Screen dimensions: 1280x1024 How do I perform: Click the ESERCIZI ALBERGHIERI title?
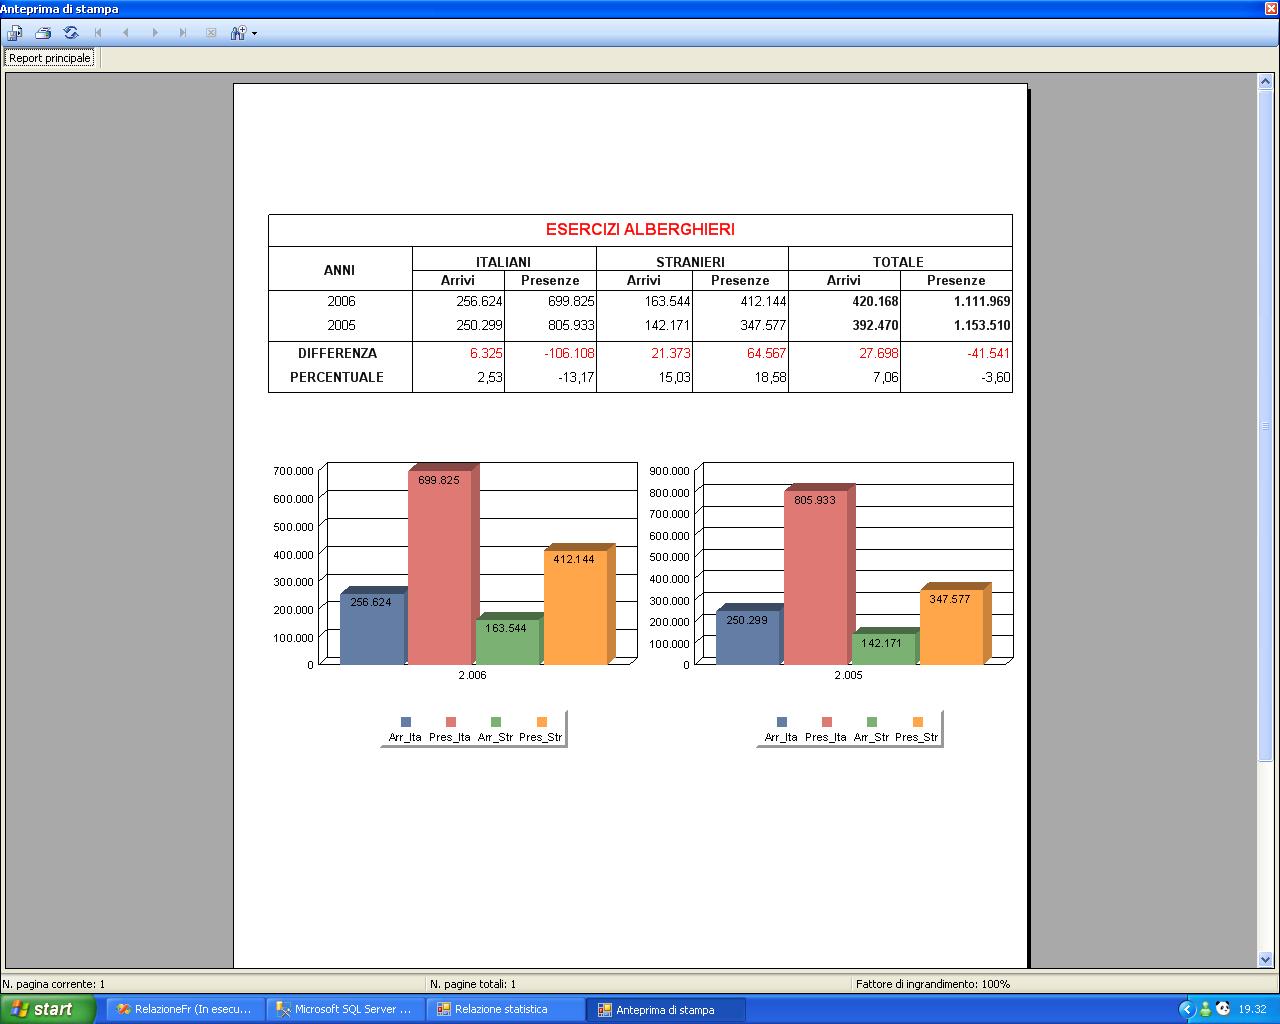point(640,229)
